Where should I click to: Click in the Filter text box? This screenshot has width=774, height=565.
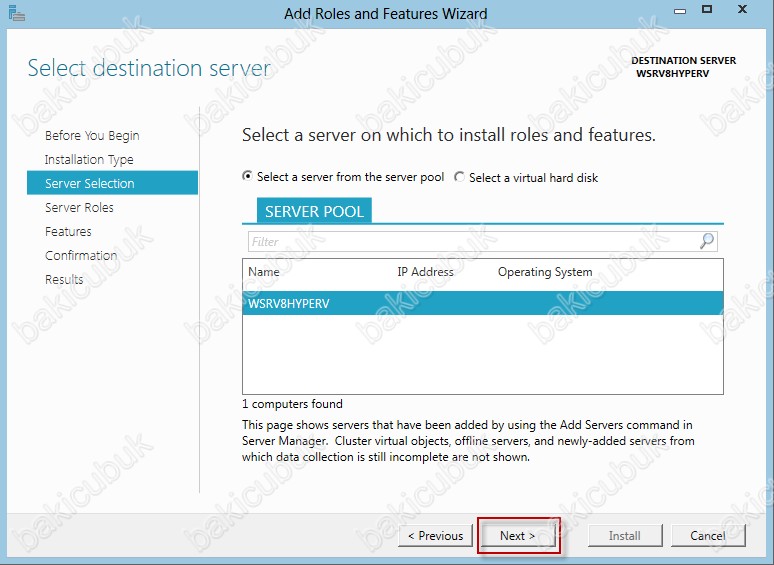[x=473, y=242]
